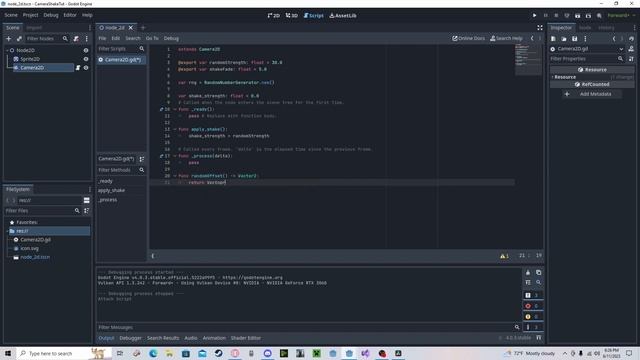Expand the Resource section in Inspector
Viewport: 640px width, 360px height.
pos(564,77)
